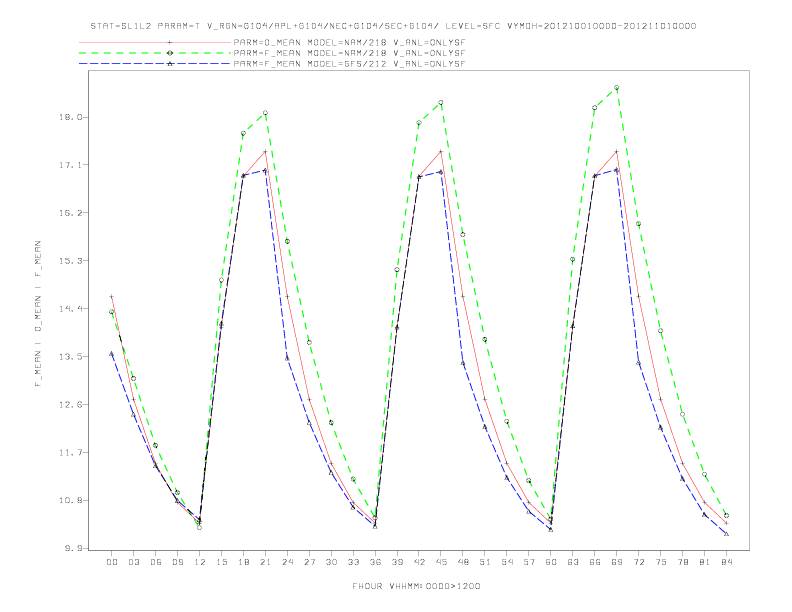Click the x-axis hour label 09
Viewport: 792px width, 612px height.
click(178, 562)
